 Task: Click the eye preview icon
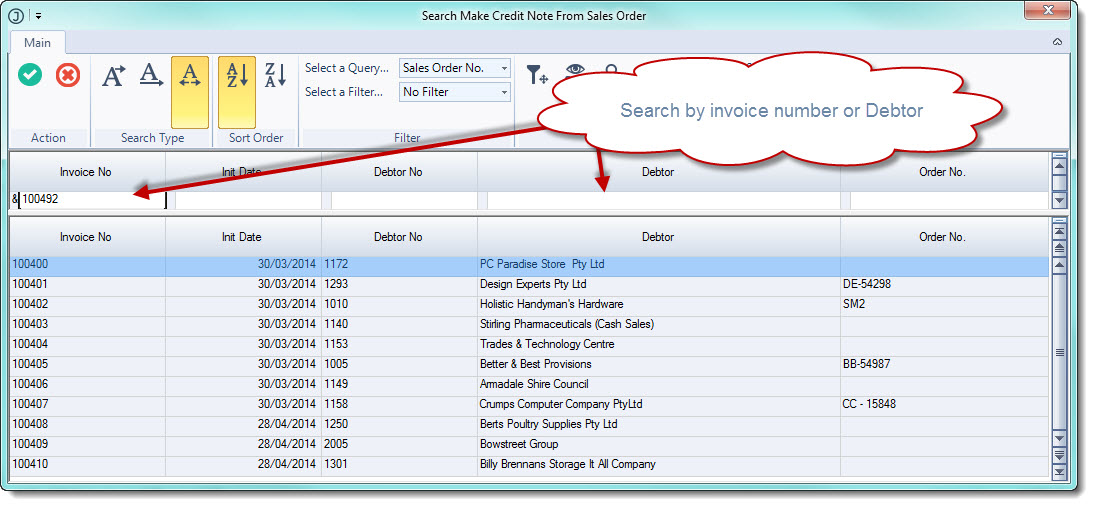pyautogui.click(x=574, y=70)
